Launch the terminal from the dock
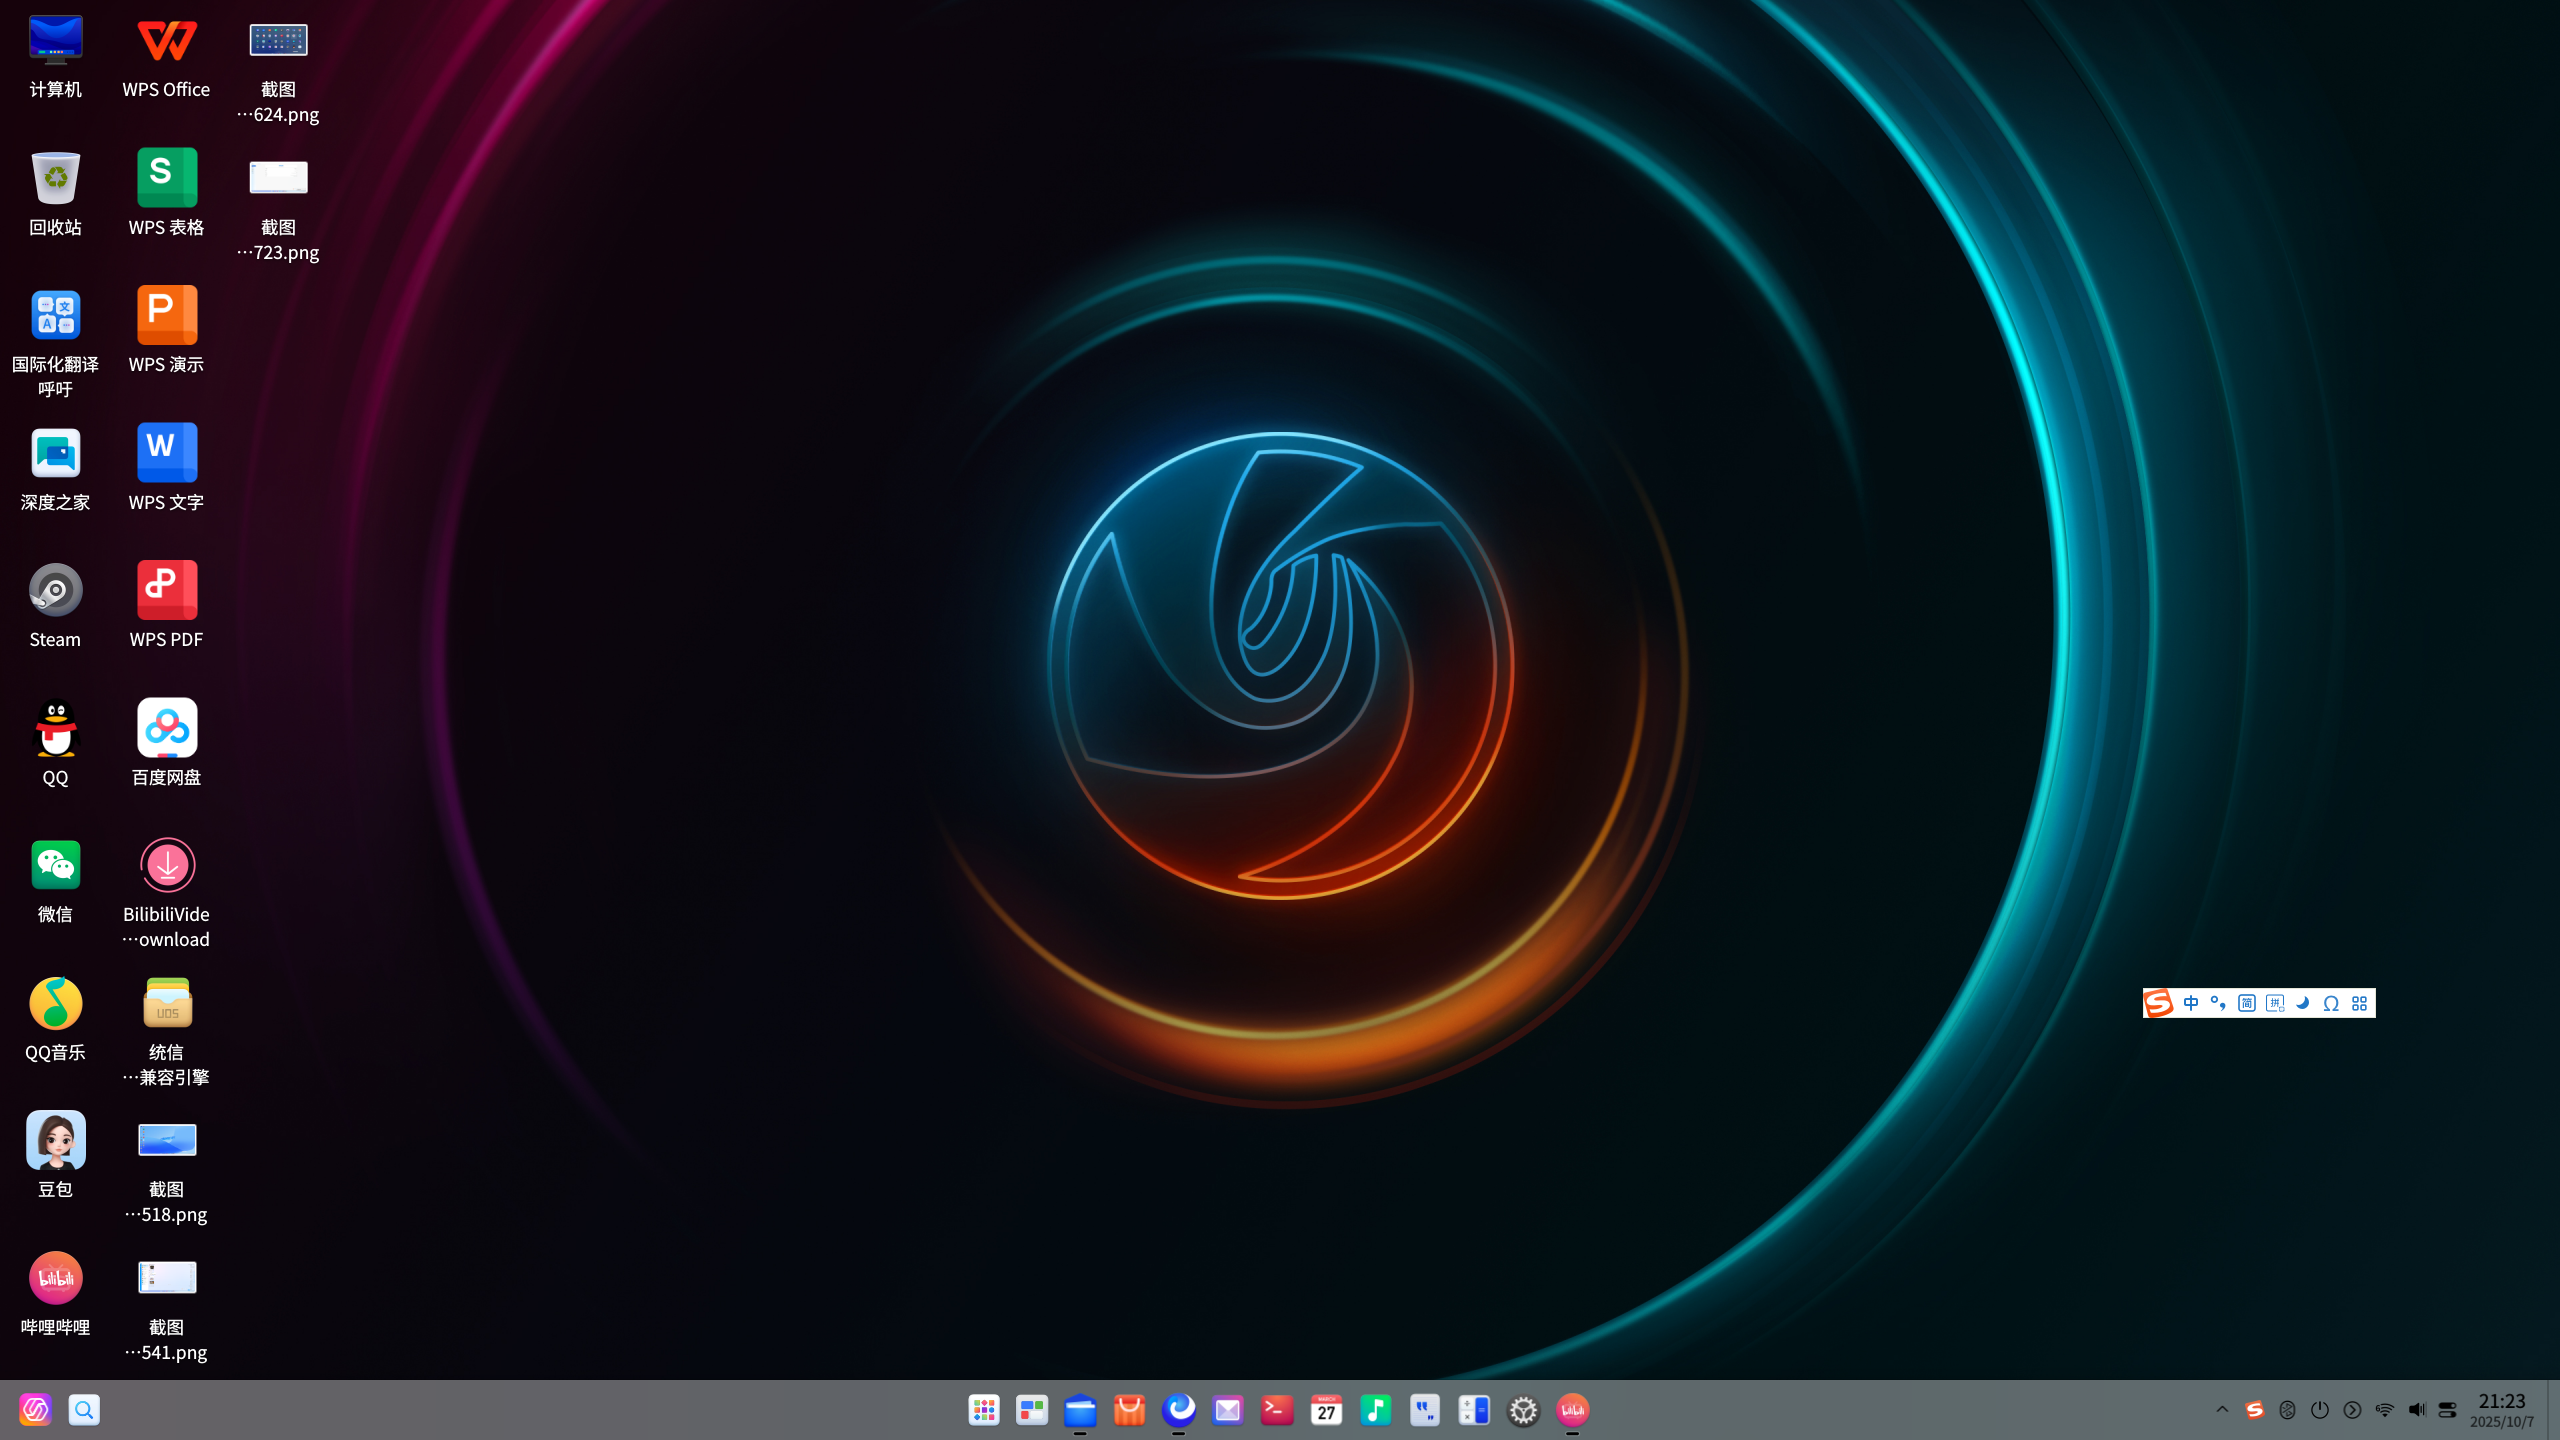This screenshot has width=2560, height=1440. pyautogui.click(x=1277, y=1410)
